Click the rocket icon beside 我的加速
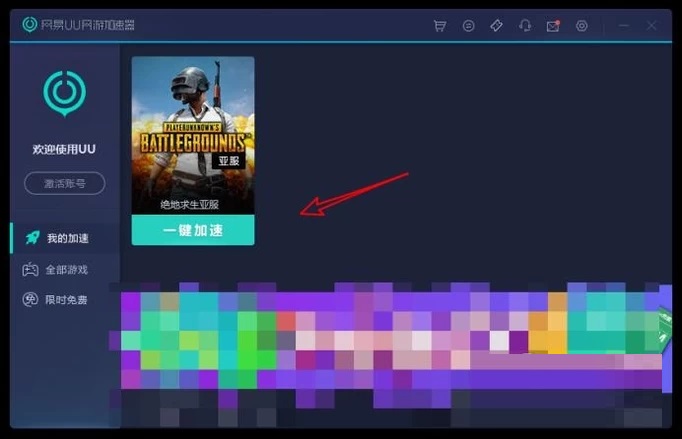The height and width of the screenshot is (439, 682). tap(33, 238)
